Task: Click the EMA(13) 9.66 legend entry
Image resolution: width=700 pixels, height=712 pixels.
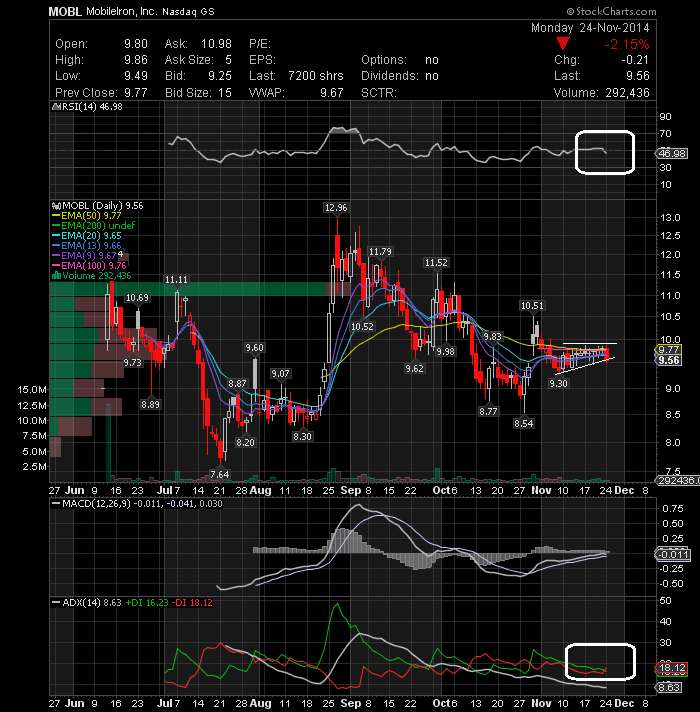Action: (x=87, y=246)
